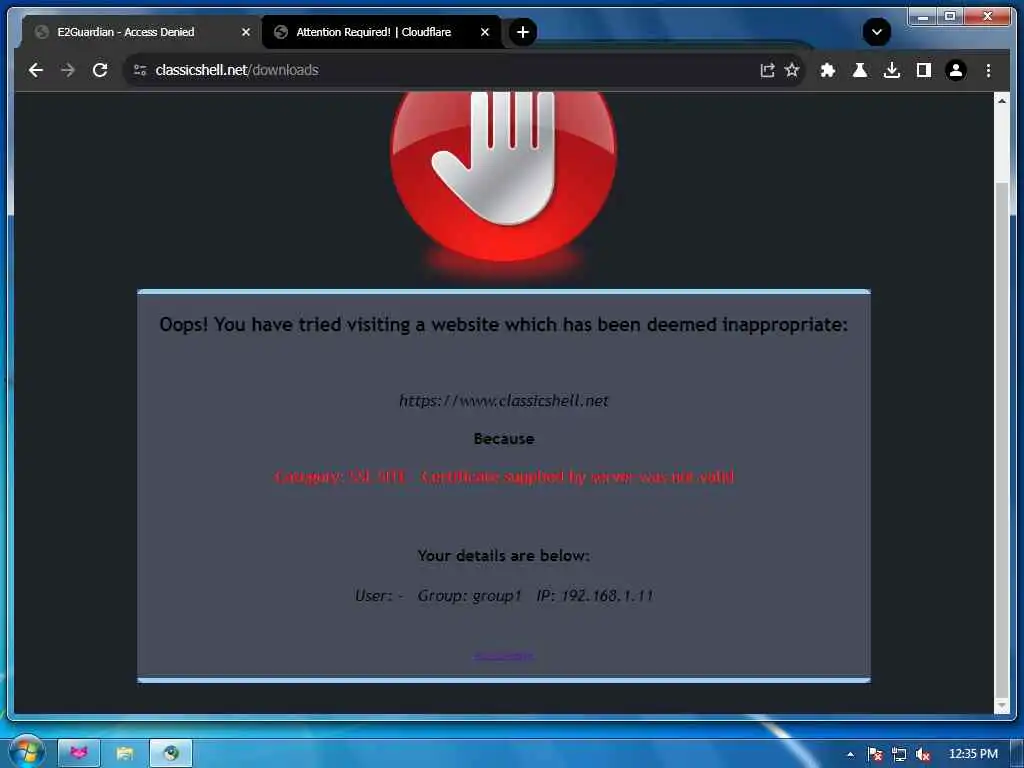The width and height of the screenshot is (1024, 768).
Task: Click the forward navigation arrow
Action: coord(68,70)
